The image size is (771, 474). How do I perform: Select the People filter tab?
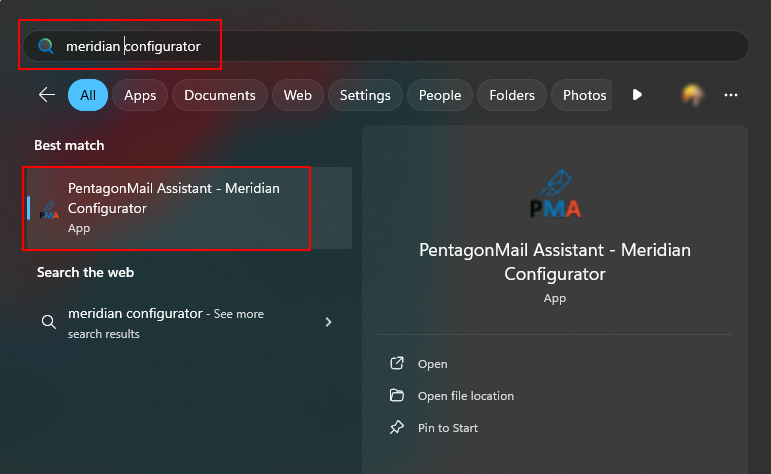[440, 95]
